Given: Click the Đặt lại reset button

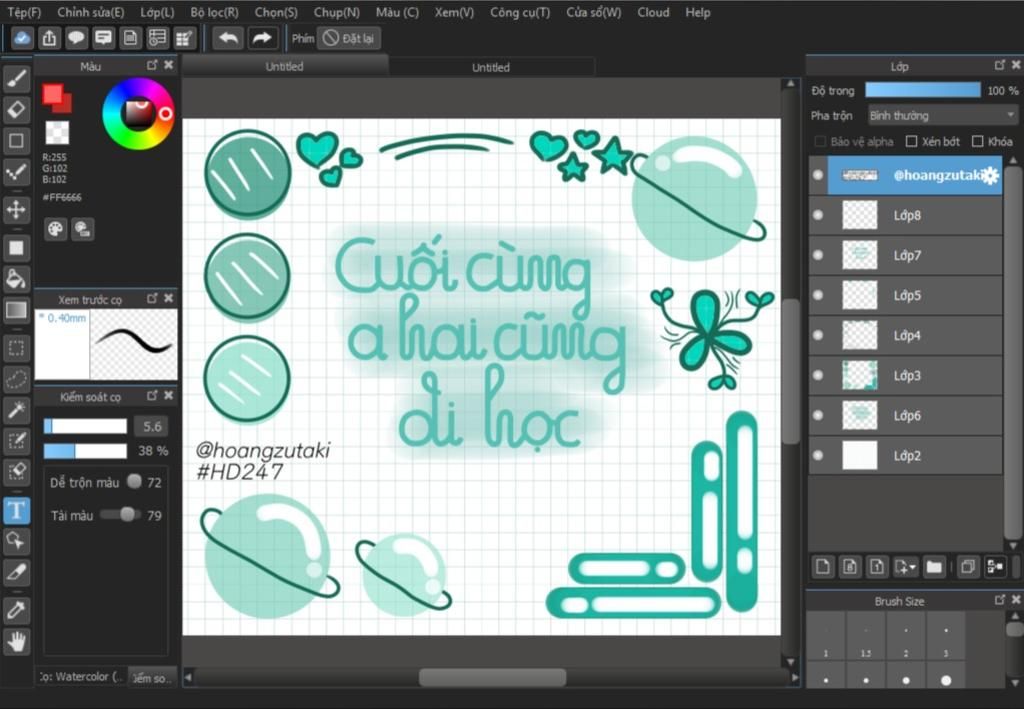Looking at the screenshot, I should 349,38.
